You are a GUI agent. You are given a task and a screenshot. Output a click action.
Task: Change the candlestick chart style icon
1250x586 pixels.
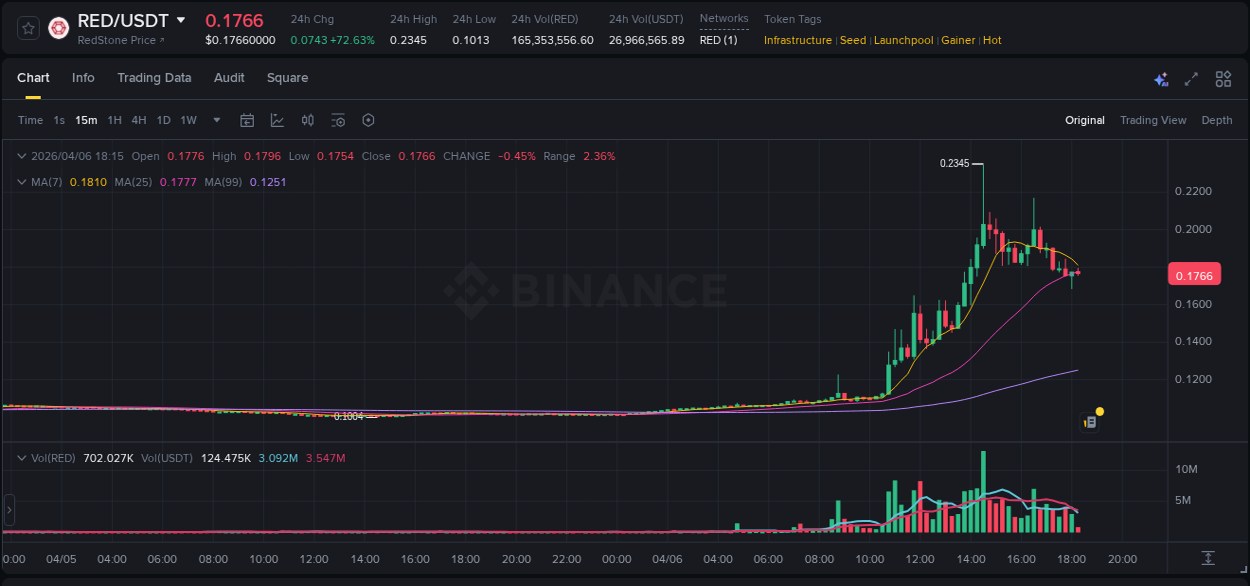(308, 120)
